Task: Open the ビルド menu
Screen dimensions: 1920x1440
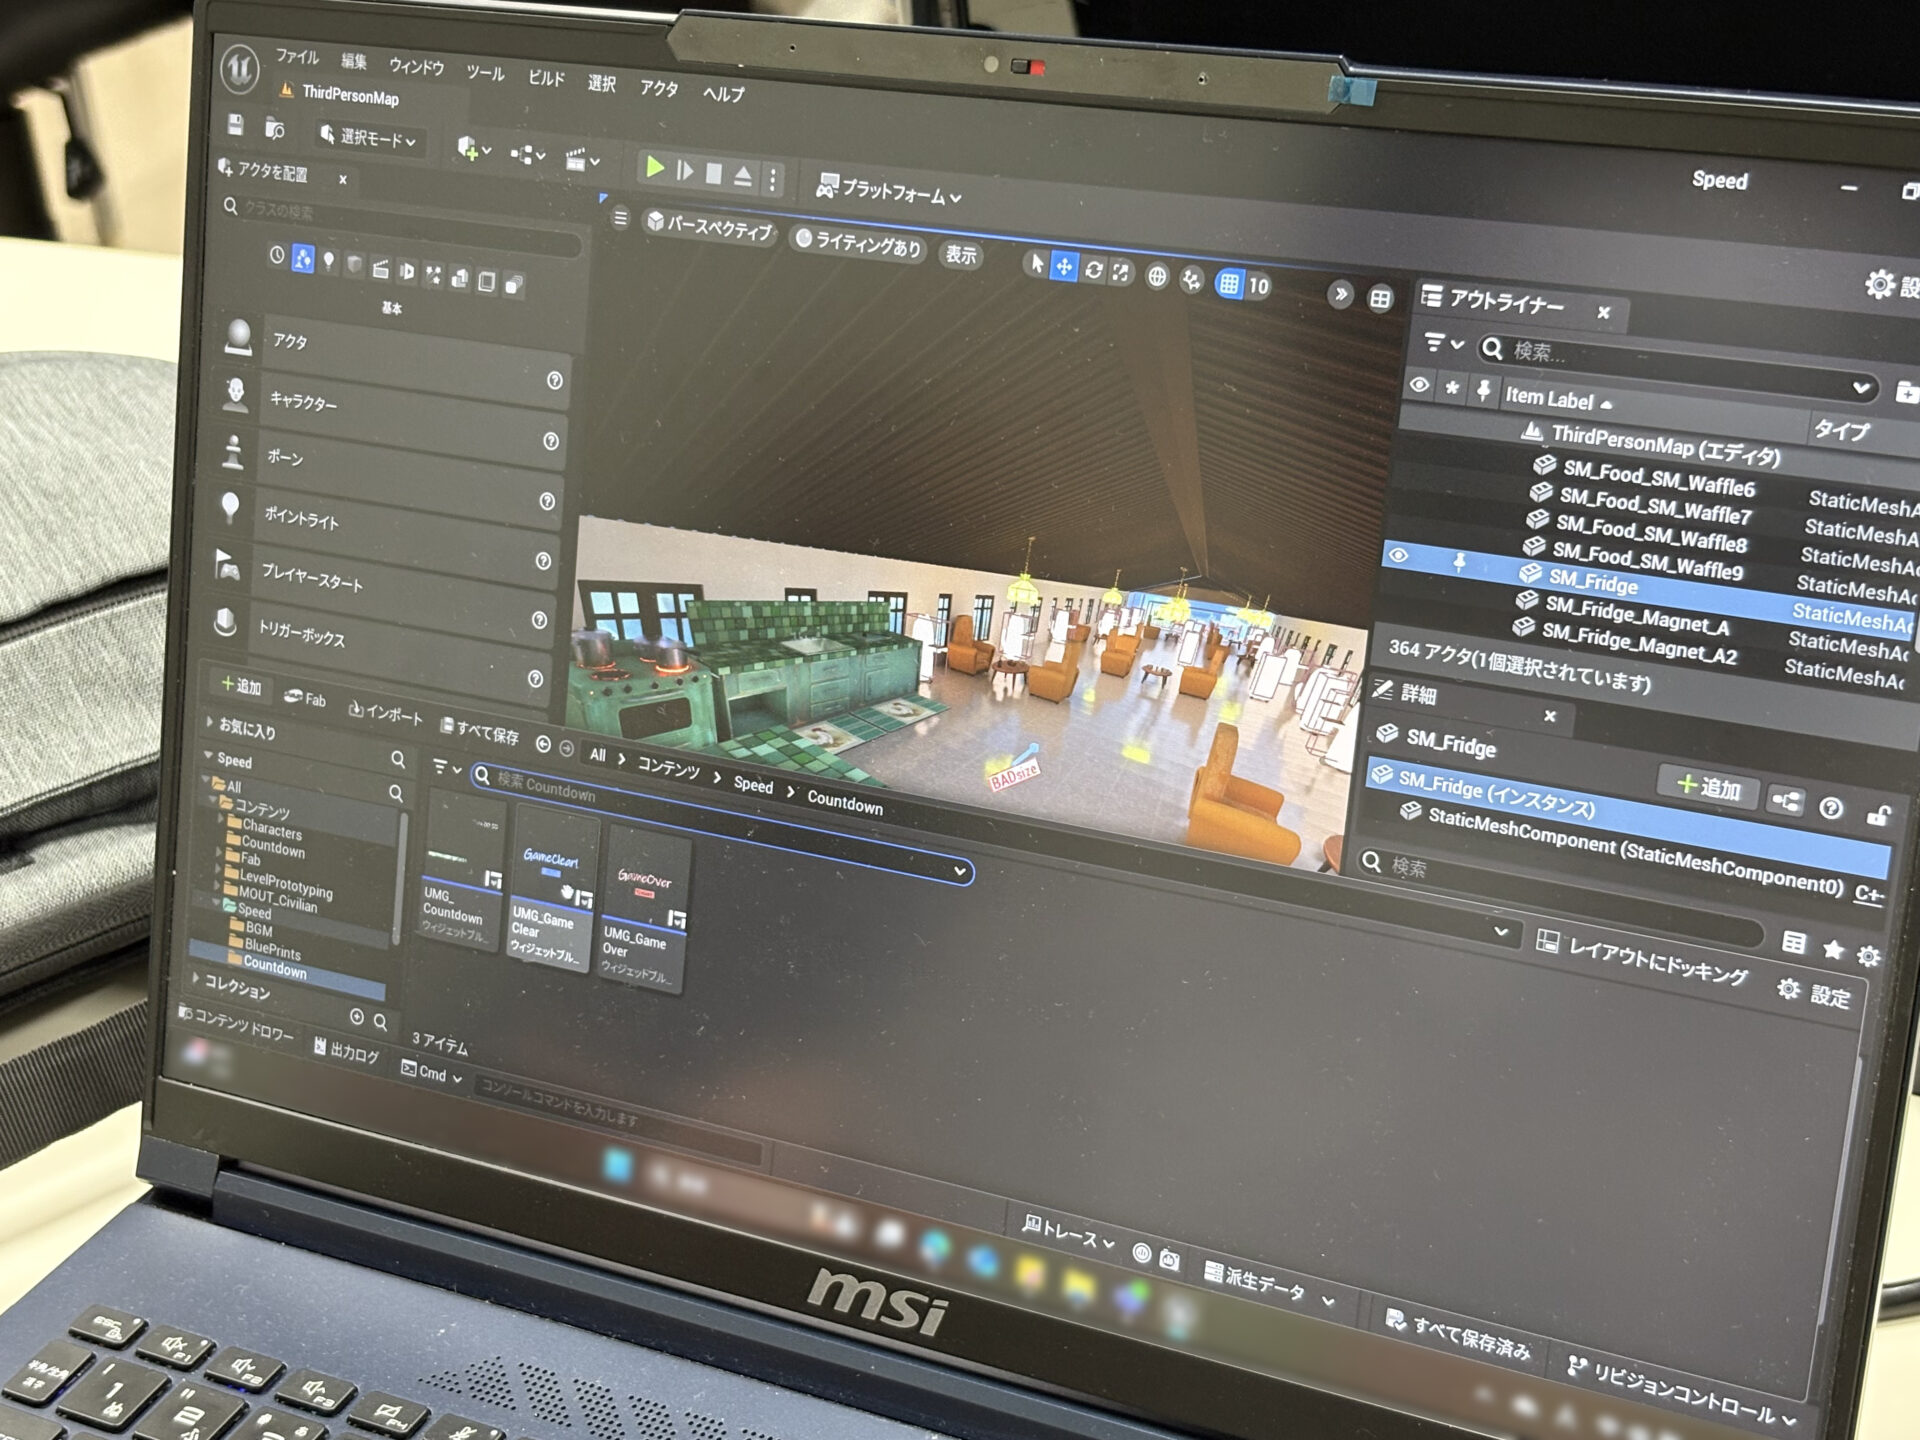Action: point(546,78)
